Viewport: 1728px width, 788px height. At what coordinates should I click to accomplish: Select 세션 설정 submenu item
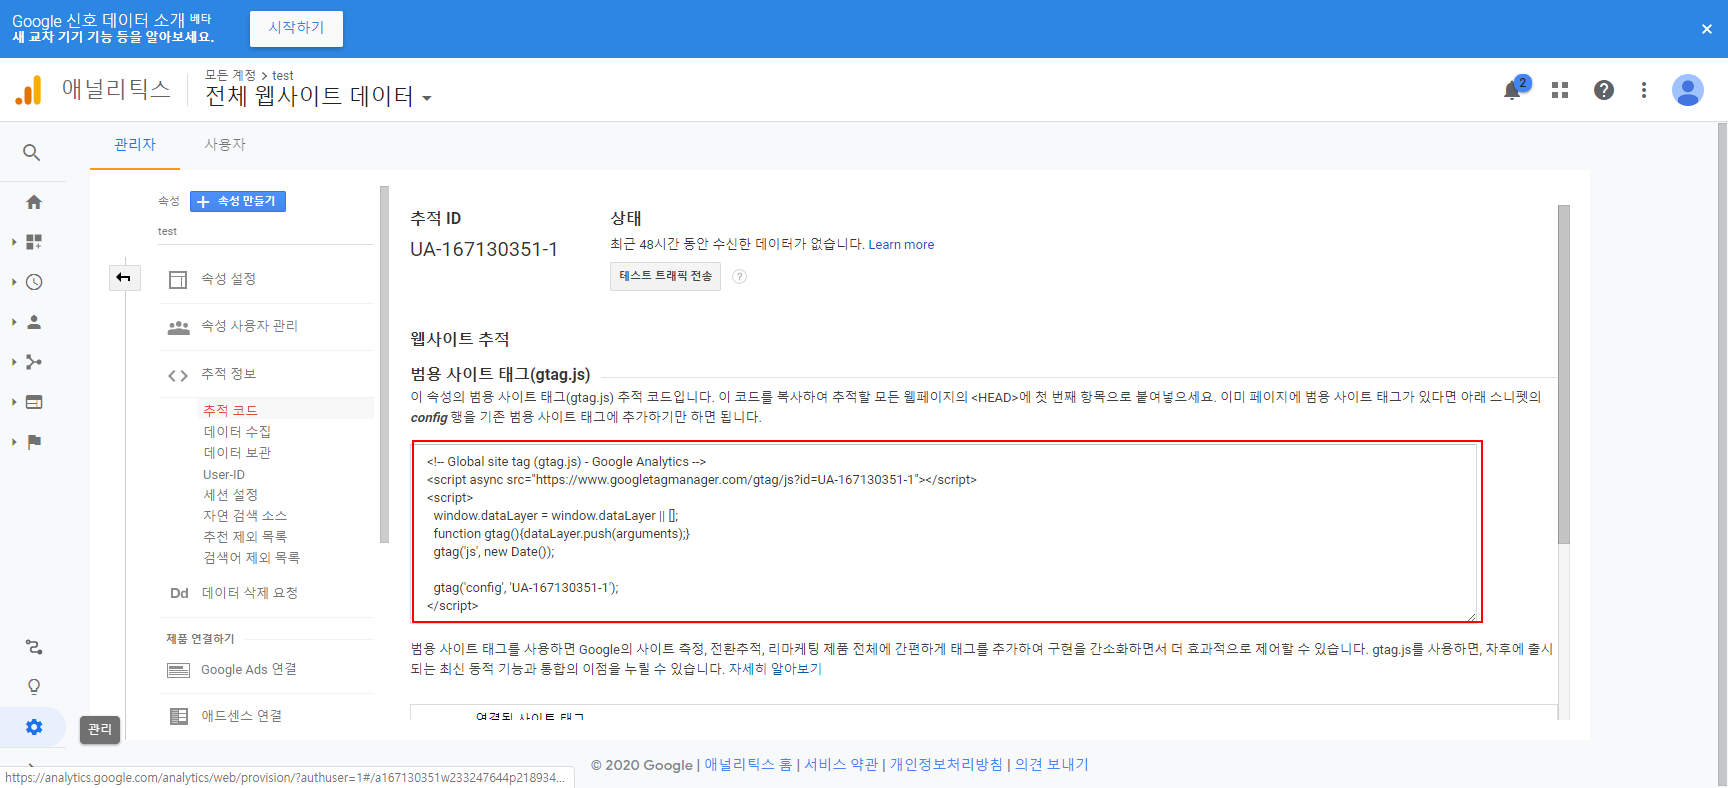[230, 494]
